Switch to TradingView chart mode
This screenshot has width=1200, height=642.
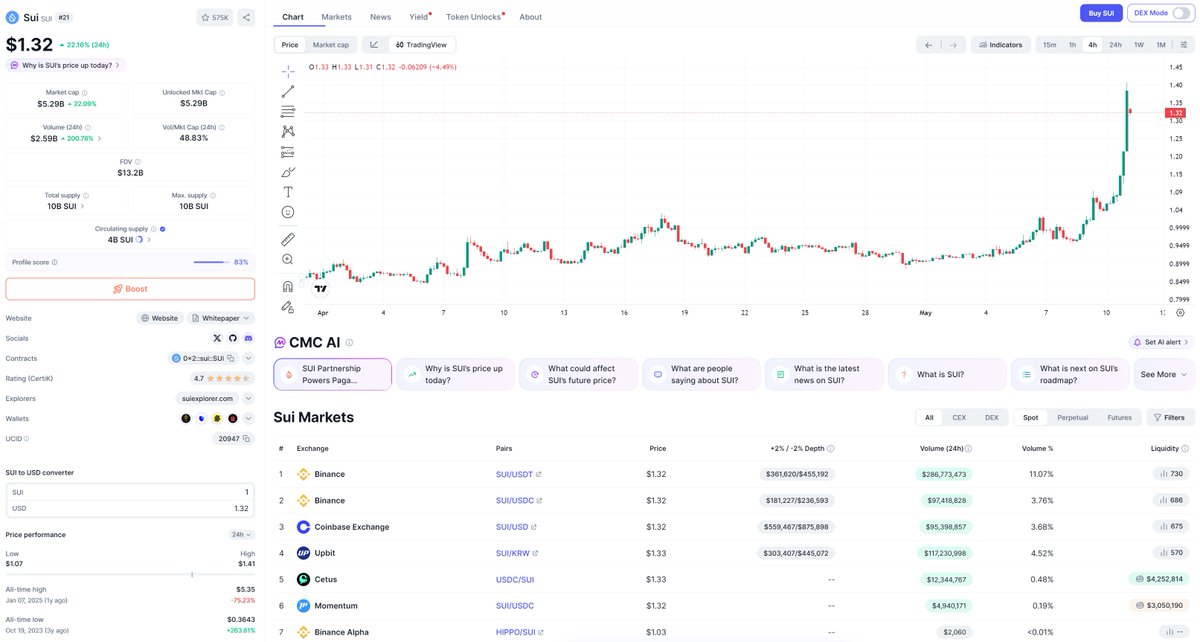pos(421,45)
